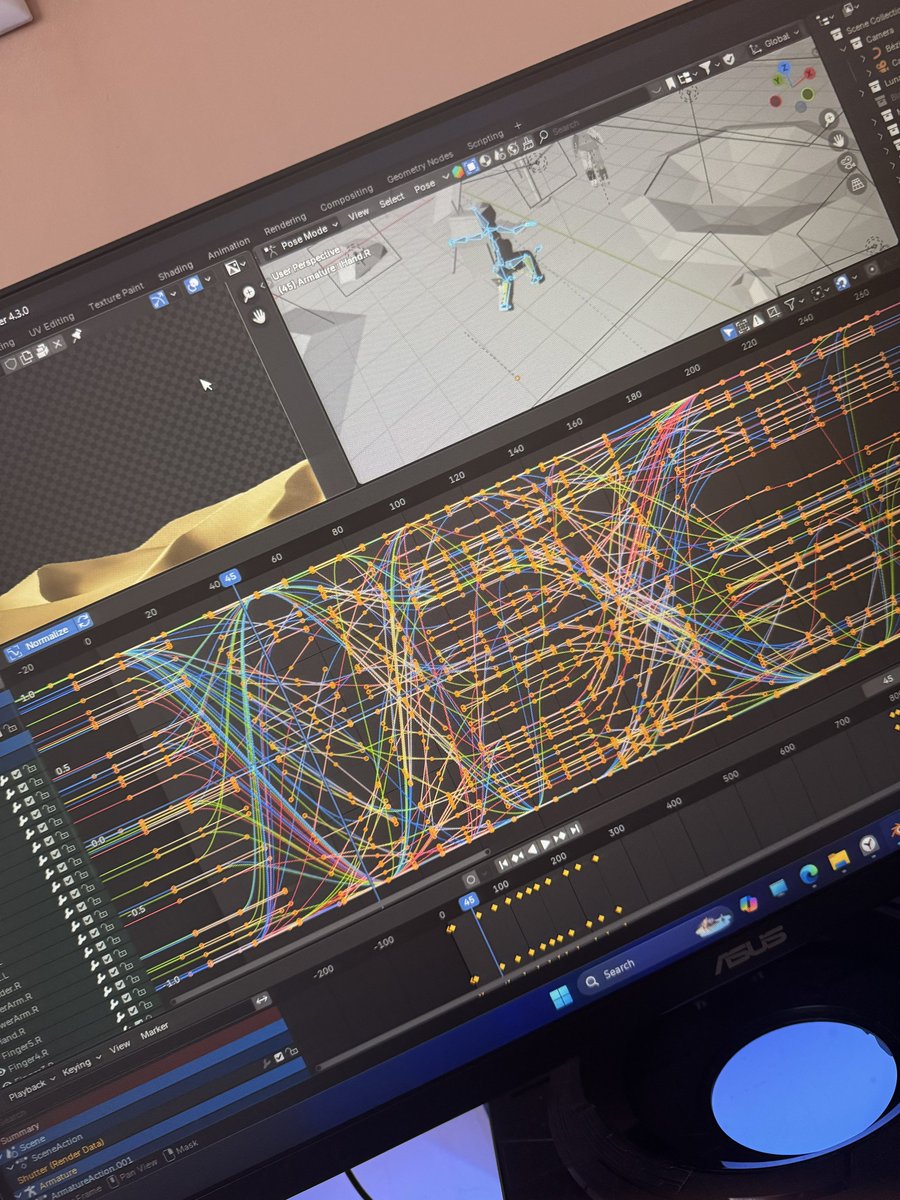
Task: Select the Compositing workspace tab
Action: [x=346, y=197]
